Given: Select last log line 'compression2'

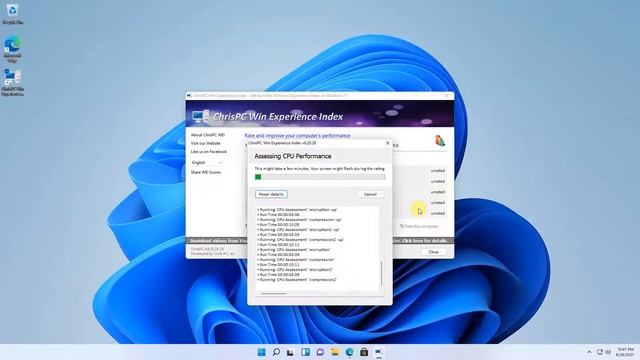Looking at the screenshot, I should (297, 280).
